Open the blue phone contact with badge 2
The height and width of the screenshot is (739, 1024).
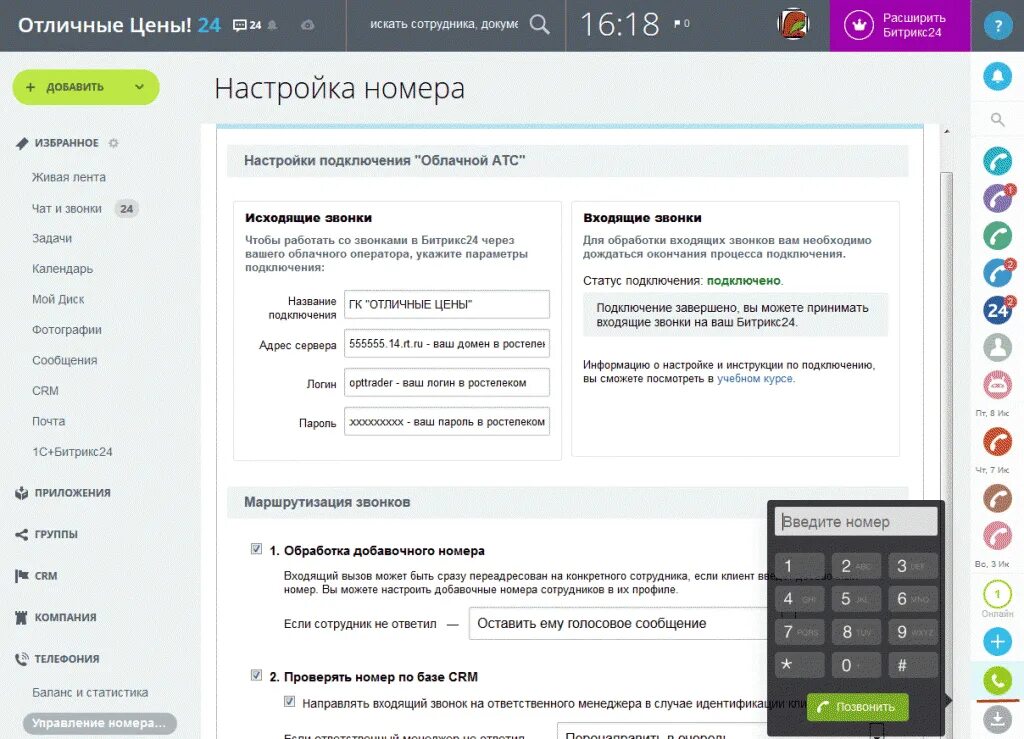[997, 273]
